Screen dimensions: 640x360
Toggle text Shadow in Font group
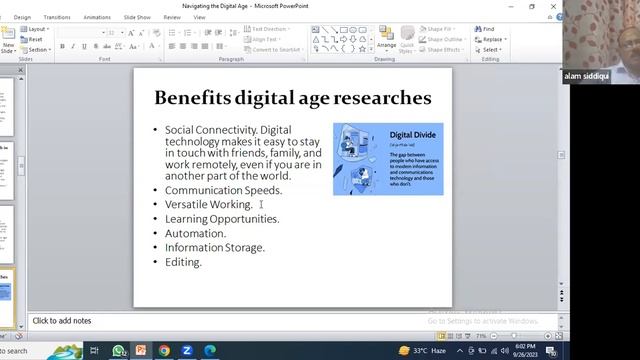pyautogui.click(x=96, y=47)
